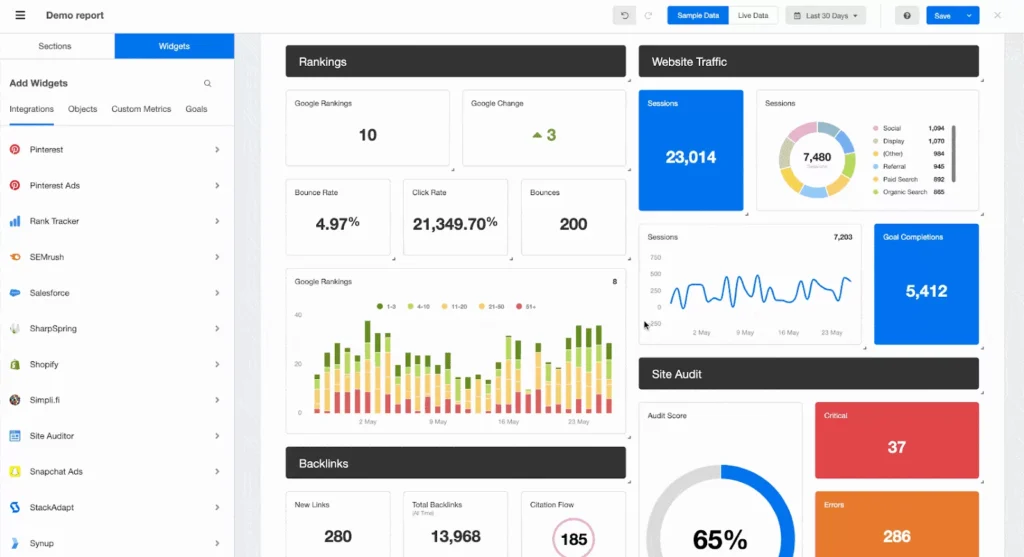The height and width of the screenshot is (557, 1024).
Task: Click the Rank Tracker bar chart icon
Action: (15, 221)
